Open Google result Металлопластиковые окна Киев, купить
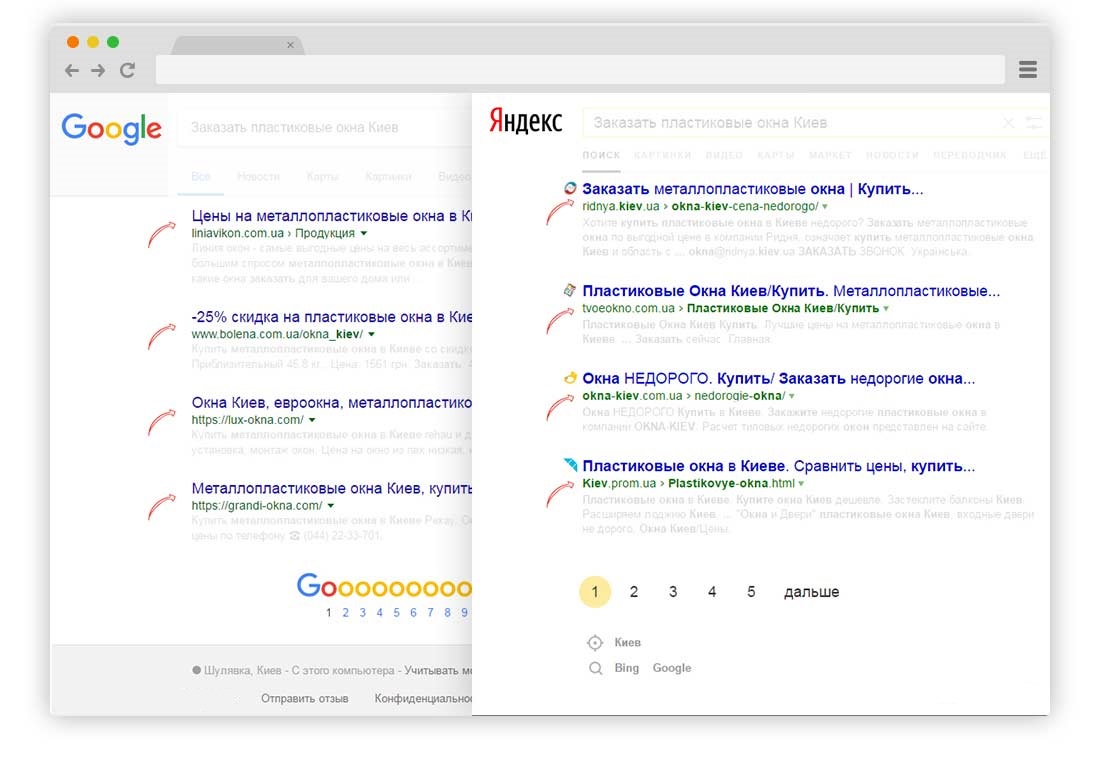1100x775 pixels. 332,488
